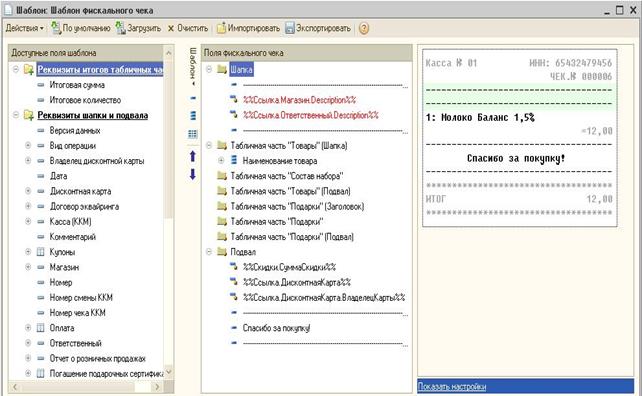This screenshot has height=396, width=642.
Task: Select Версия данных field
Action: click(75, 130)
